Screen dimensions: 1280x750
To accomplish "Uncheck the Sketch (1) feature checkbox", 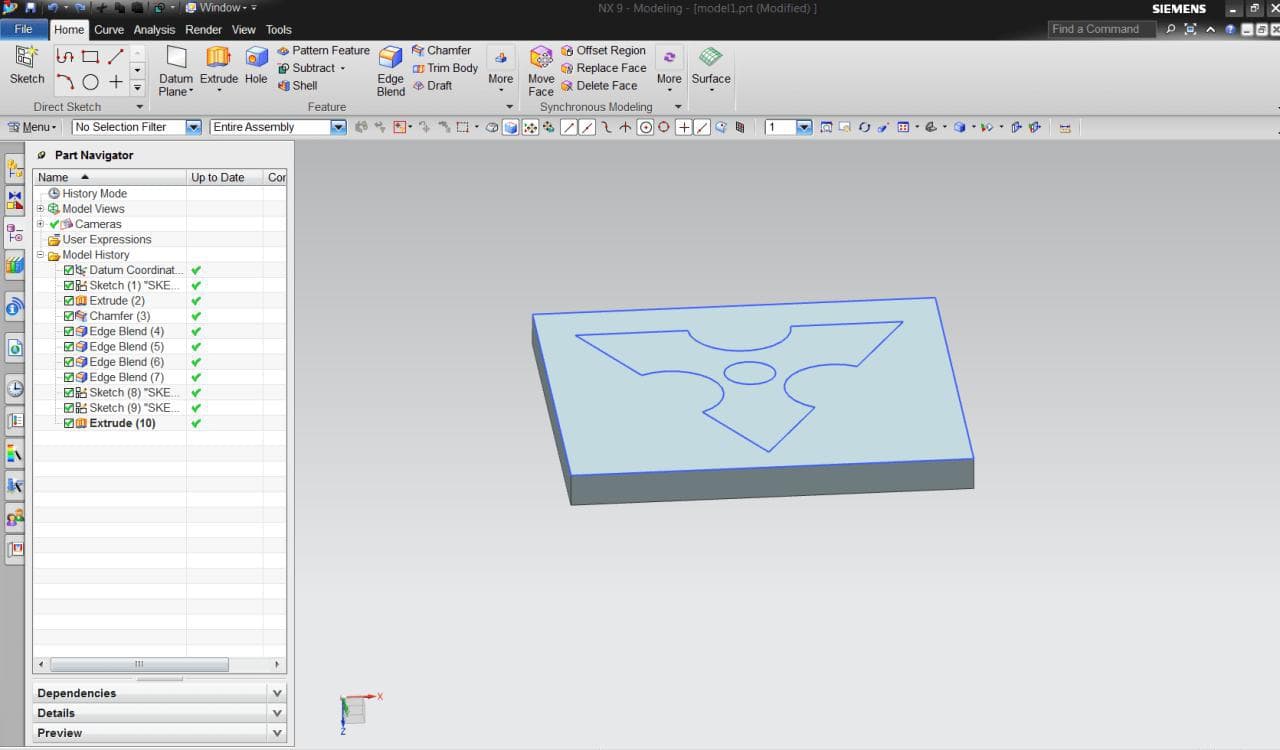I will tap(69, 286).
